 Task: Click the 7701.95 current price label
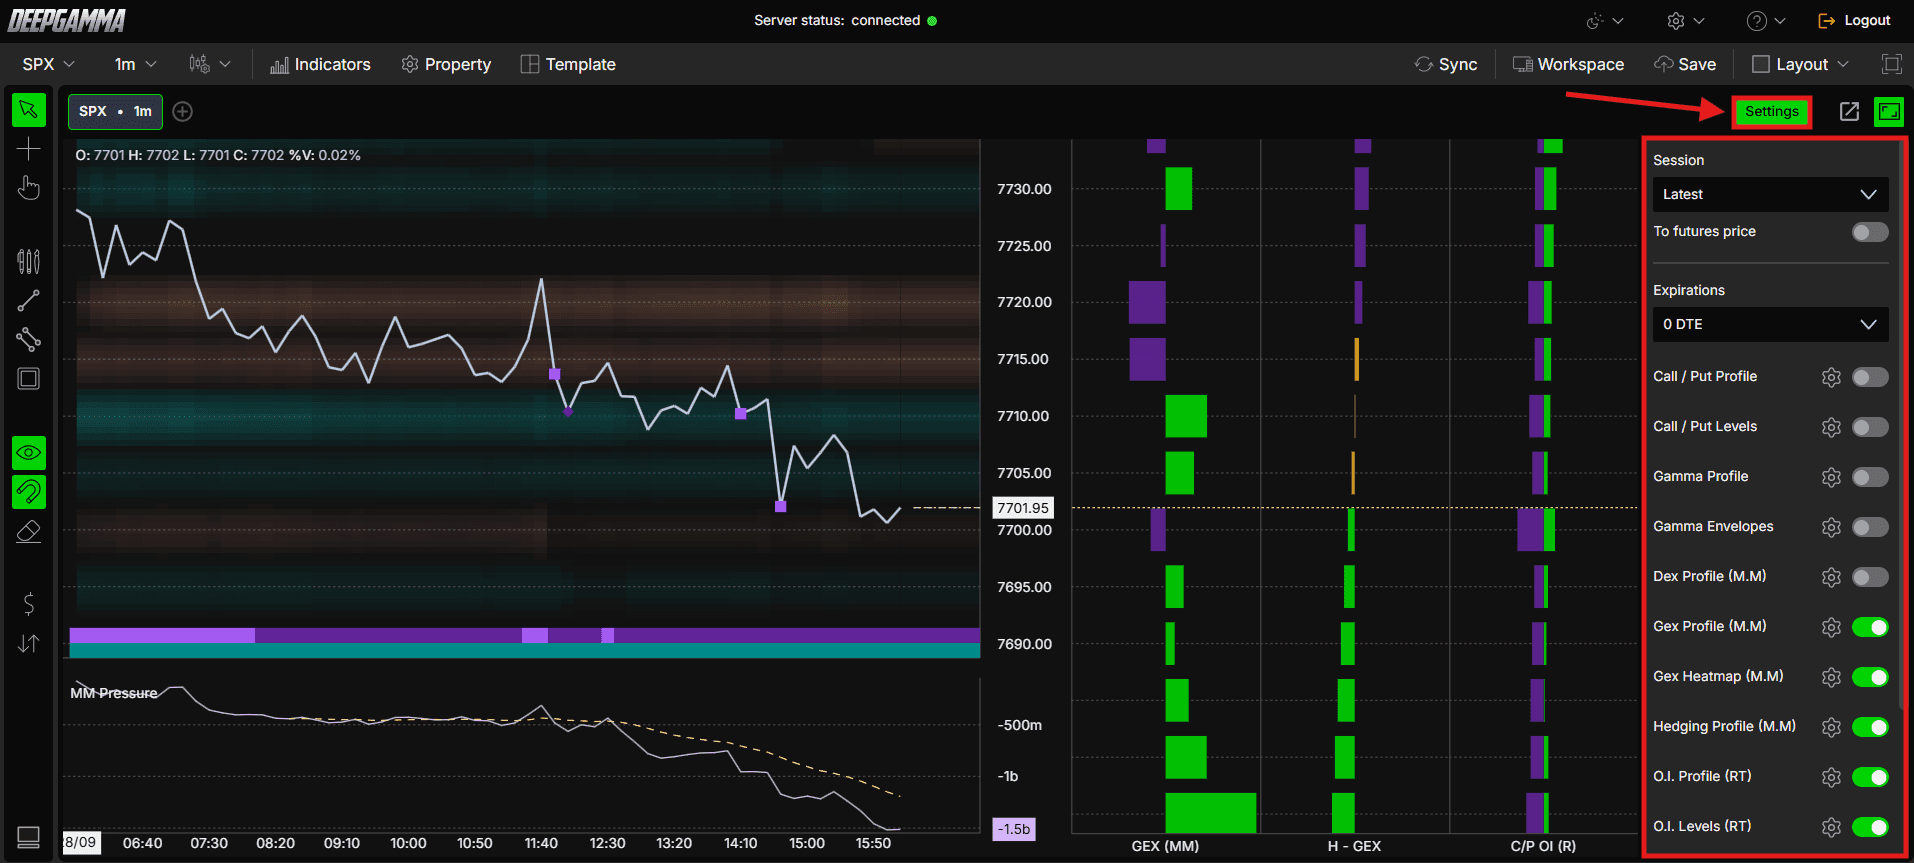pos(1023,508)
